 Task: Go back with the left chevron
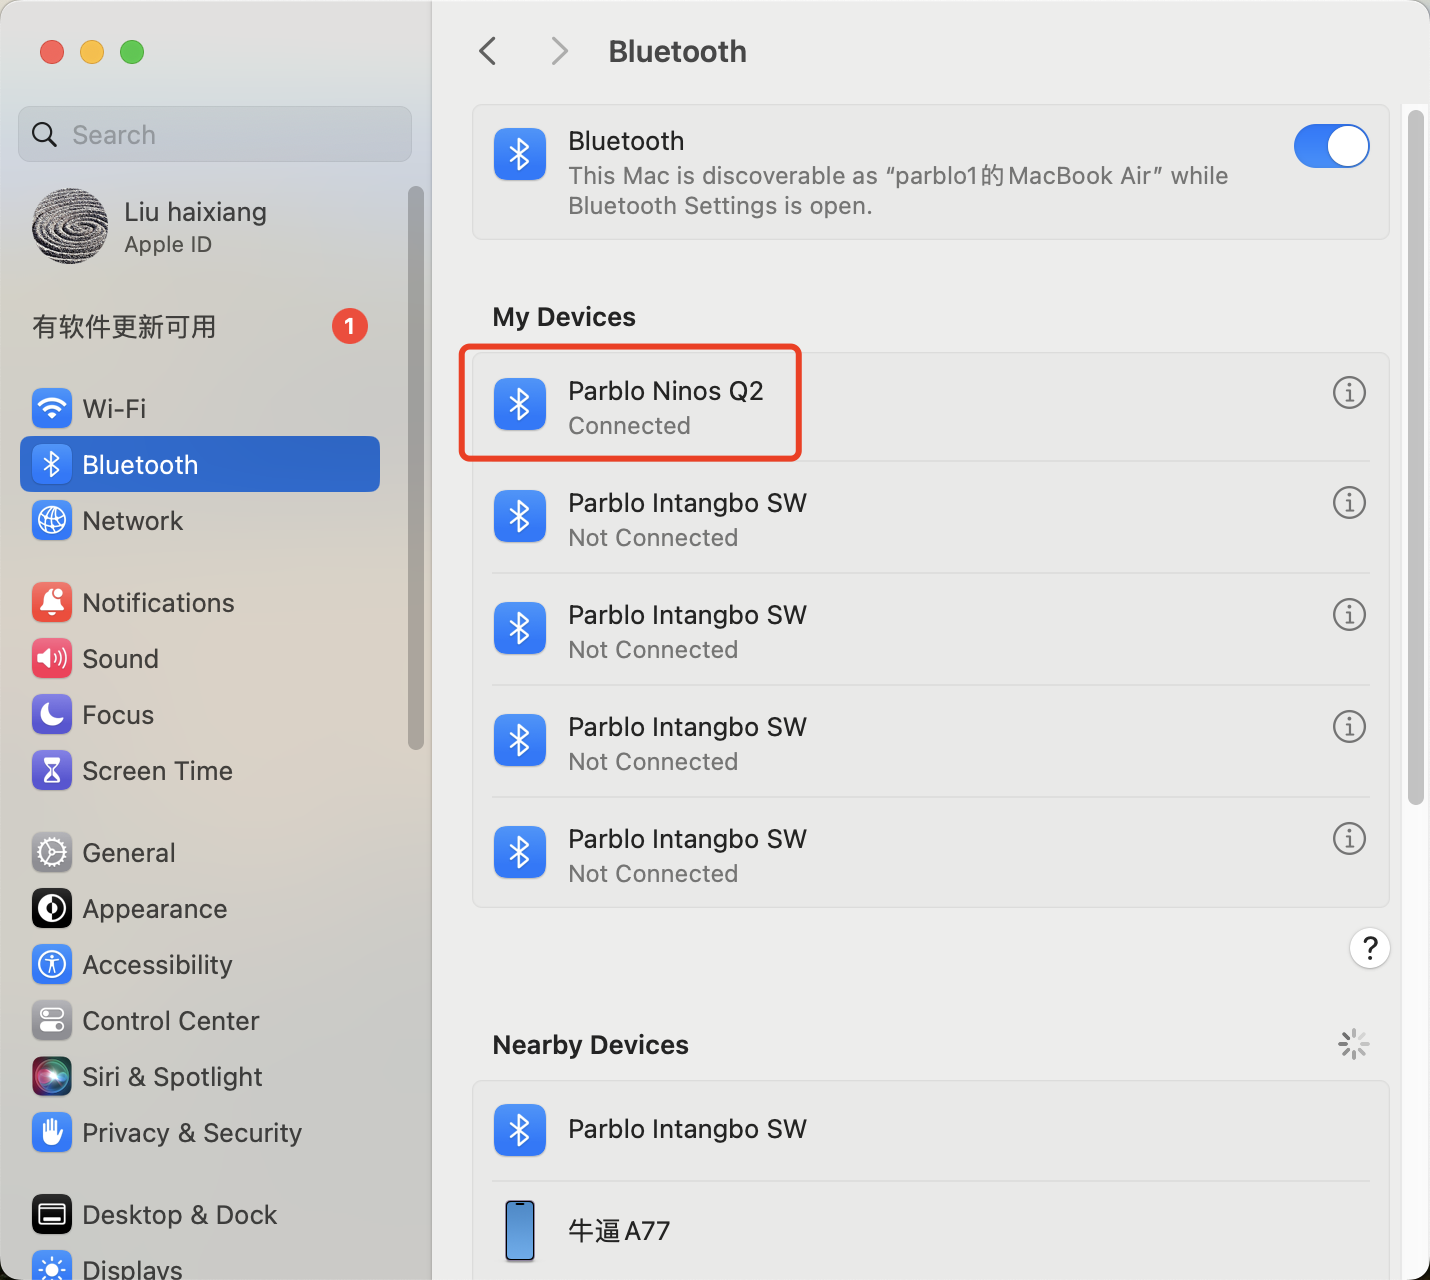pos(488,51)
